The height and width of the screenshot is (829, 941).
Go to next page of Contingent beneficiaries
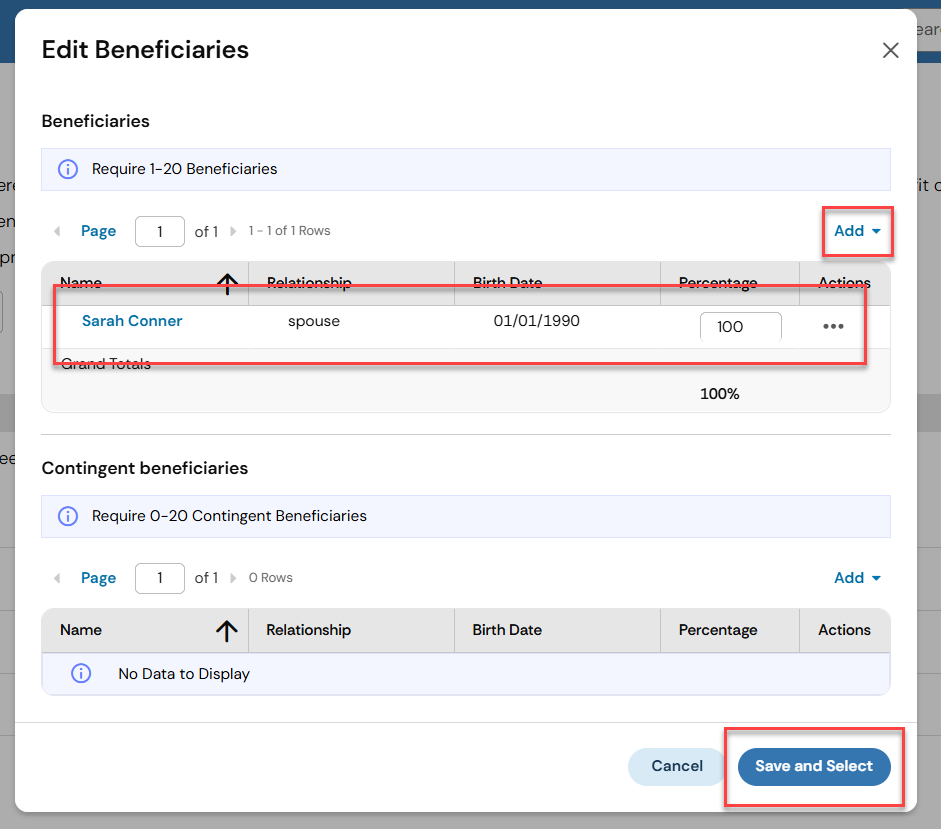[233, 578]
